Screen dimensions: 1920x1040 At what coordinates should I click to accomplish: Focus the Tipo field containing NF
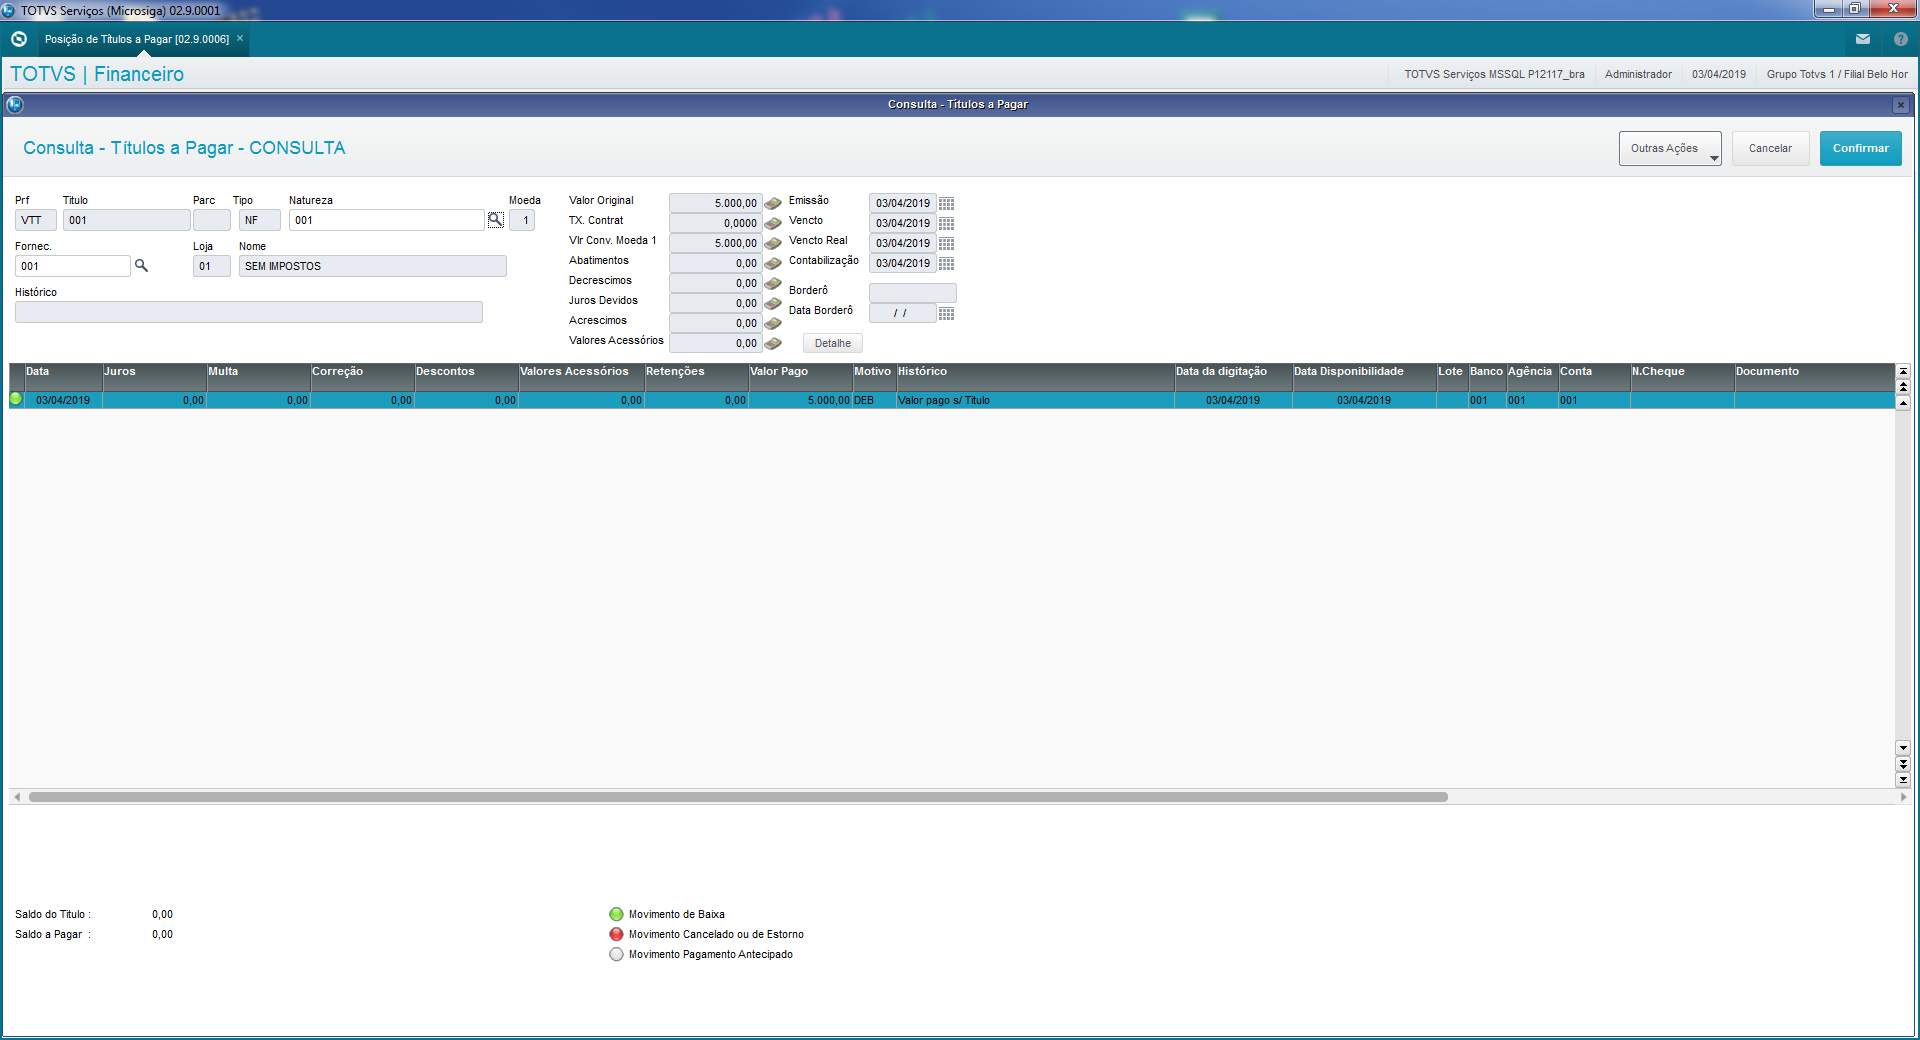coord(260,220)
